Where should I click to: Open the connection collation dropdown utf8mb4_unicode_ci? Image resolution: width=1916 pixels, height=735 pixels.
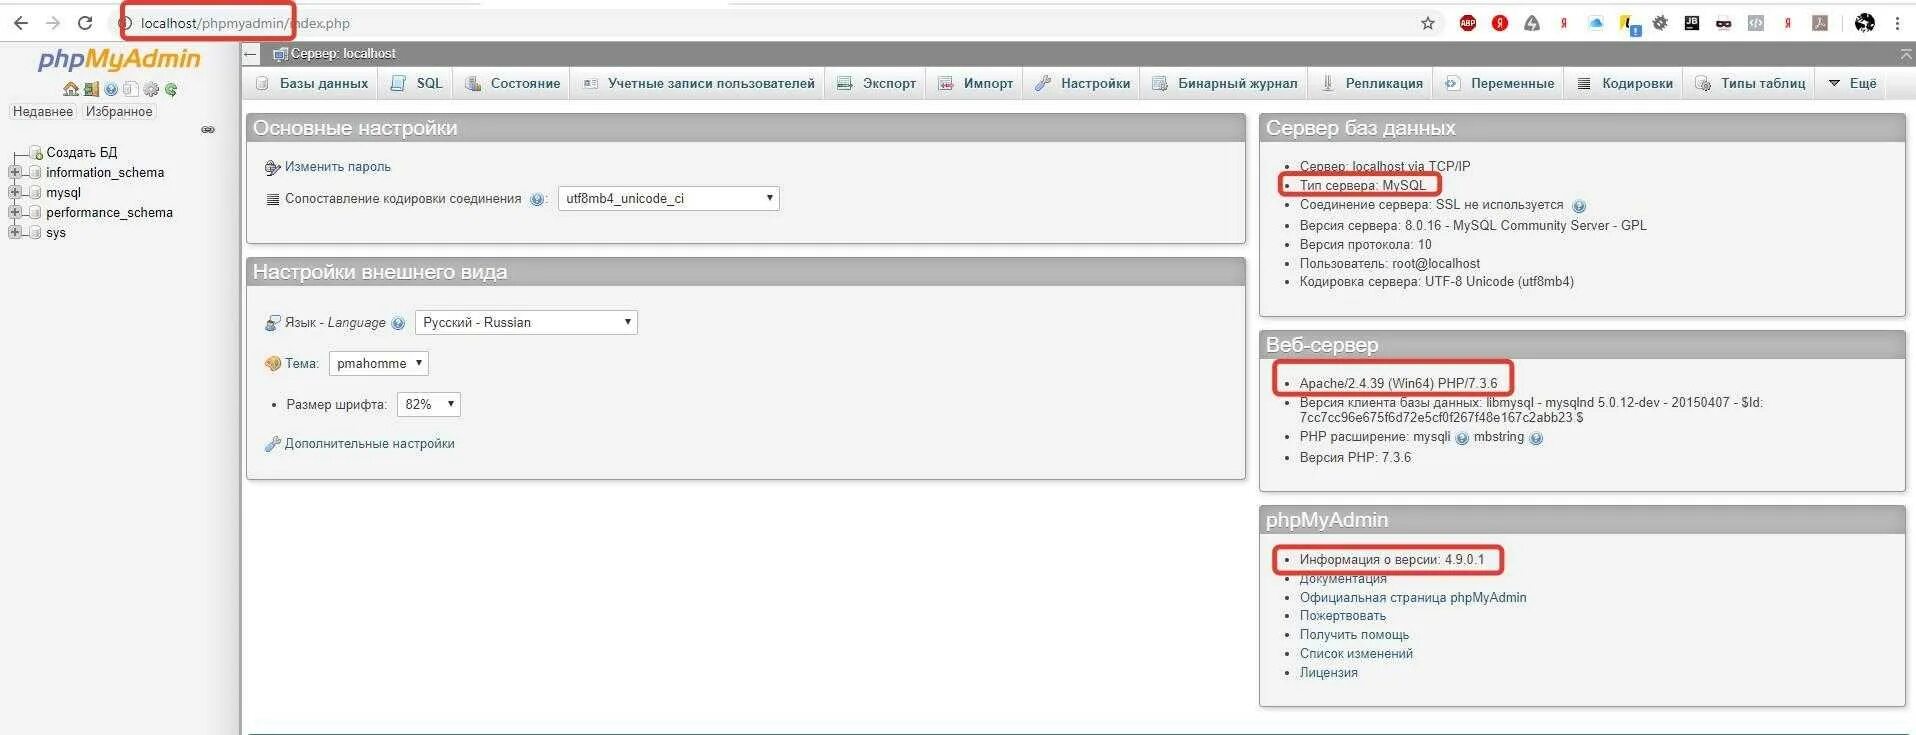pos(668,198)
